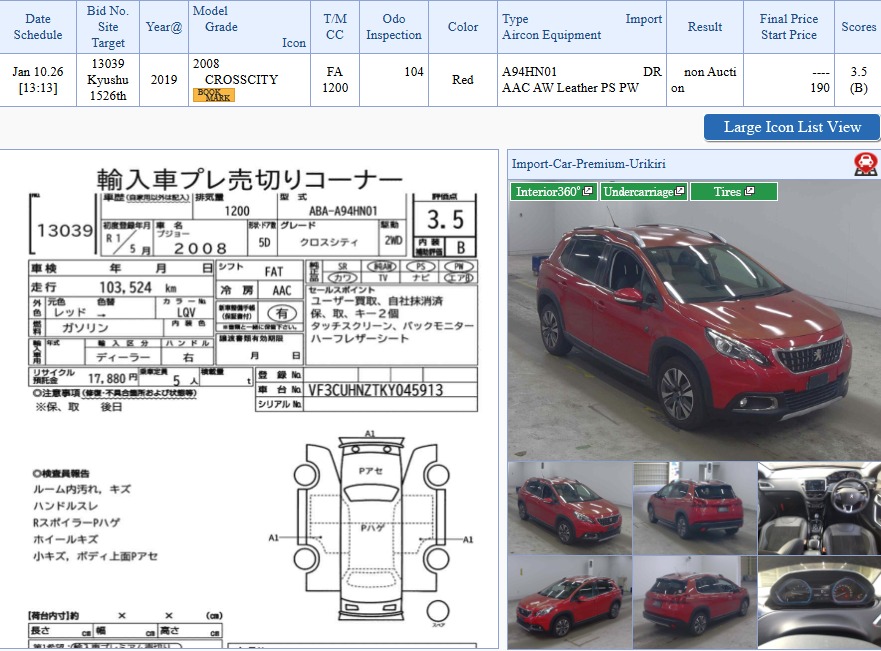Click the external-link icon on Tires
Viewport: 881px width, 651px height.
click(749, 191)
